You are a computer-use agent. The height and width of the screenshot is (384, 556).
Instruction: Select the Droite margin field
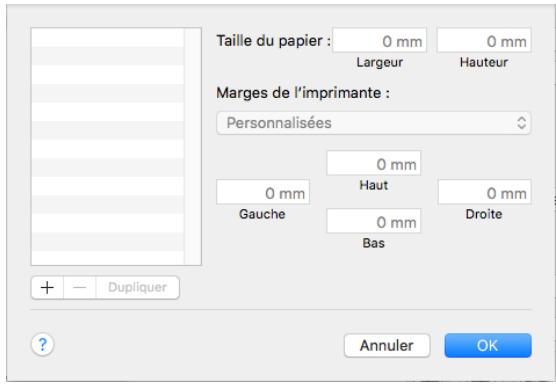(484, 192)
